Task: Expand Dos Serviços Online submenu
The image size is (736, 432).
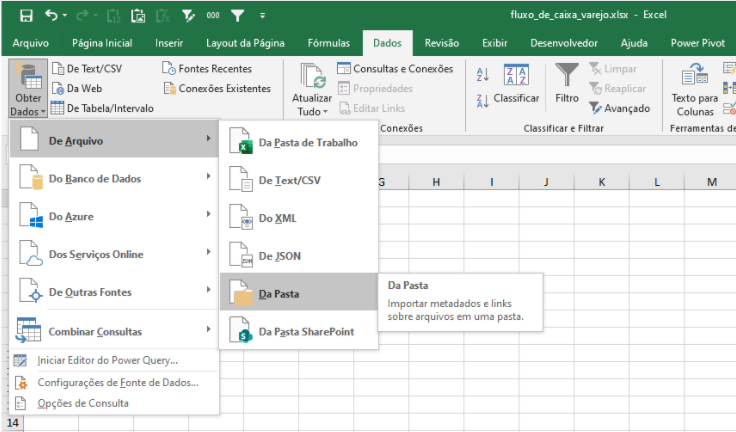Action: click(114, 254)
